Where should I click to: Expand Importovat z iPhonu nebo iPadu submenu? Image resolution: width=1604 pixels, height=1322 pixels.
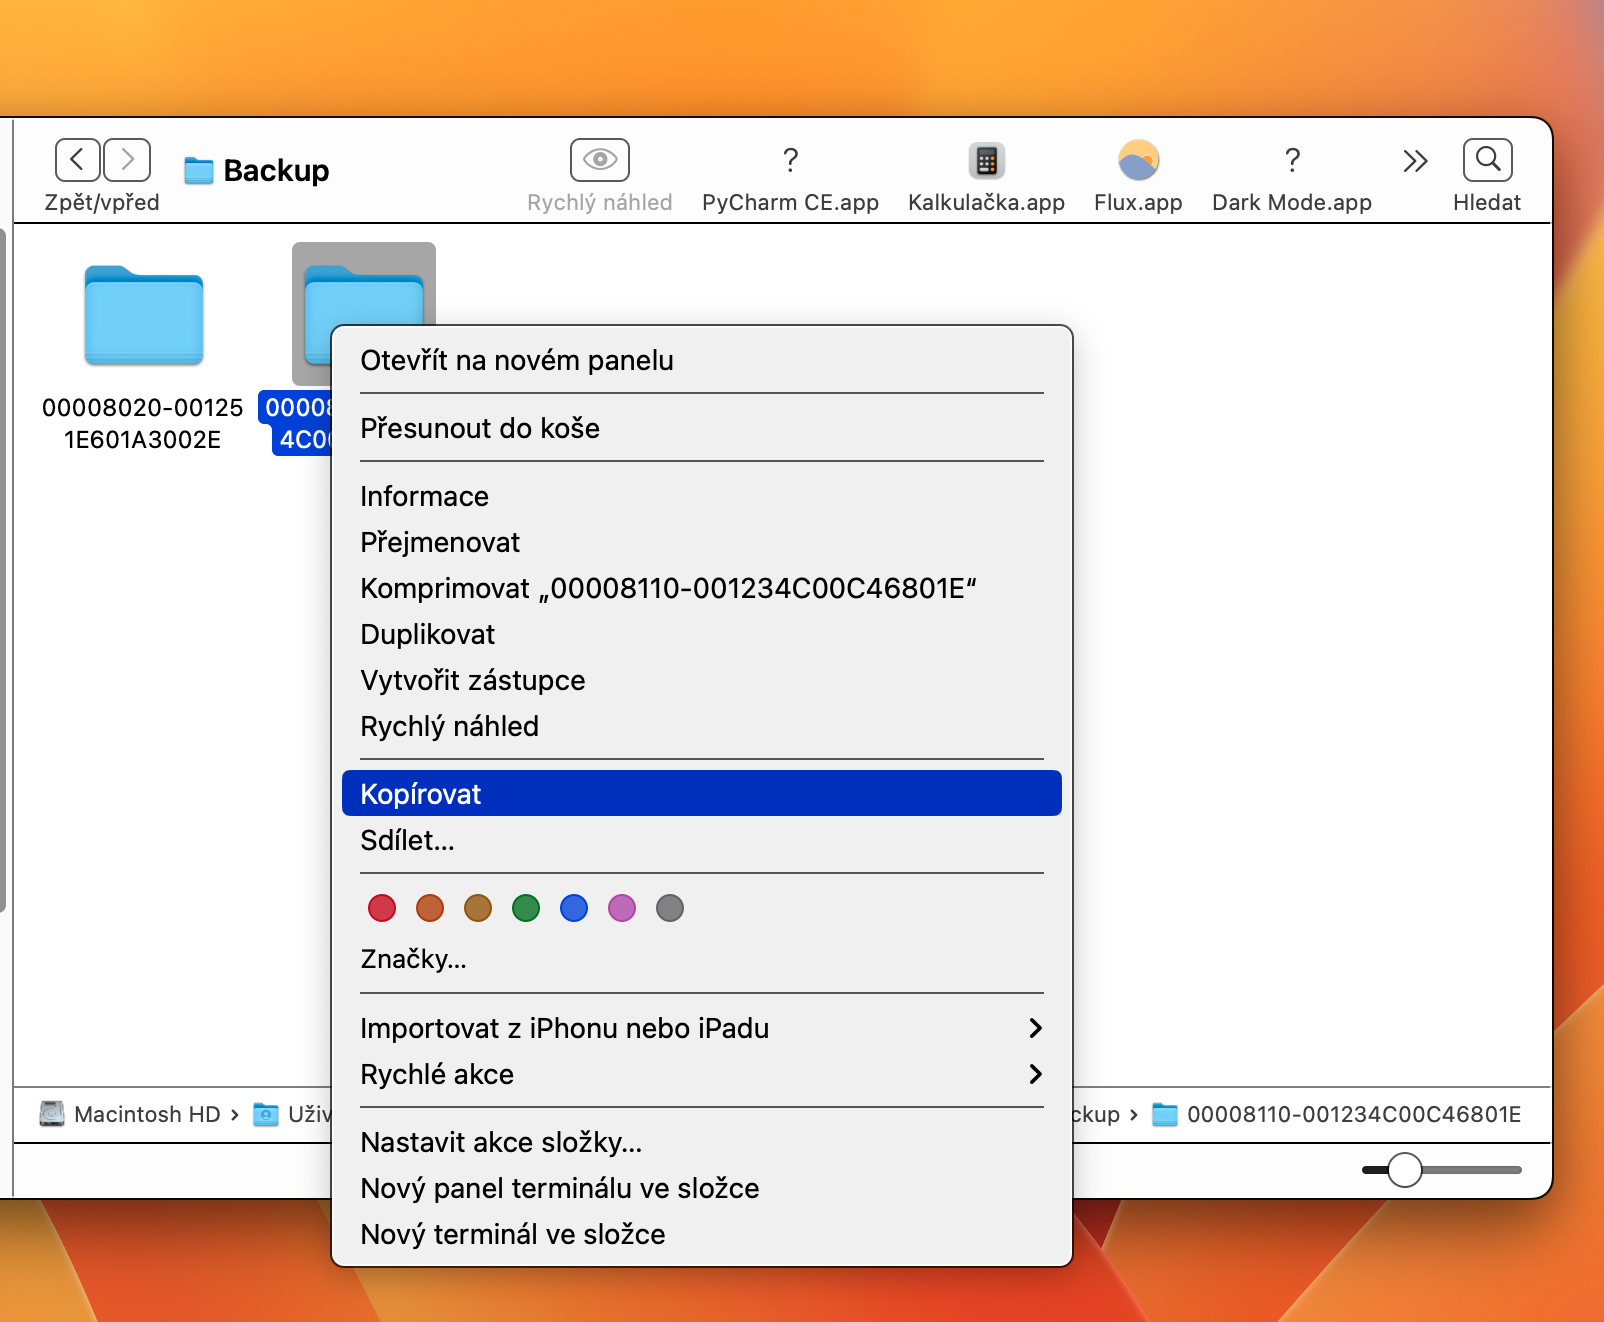tap(702, 1028)
